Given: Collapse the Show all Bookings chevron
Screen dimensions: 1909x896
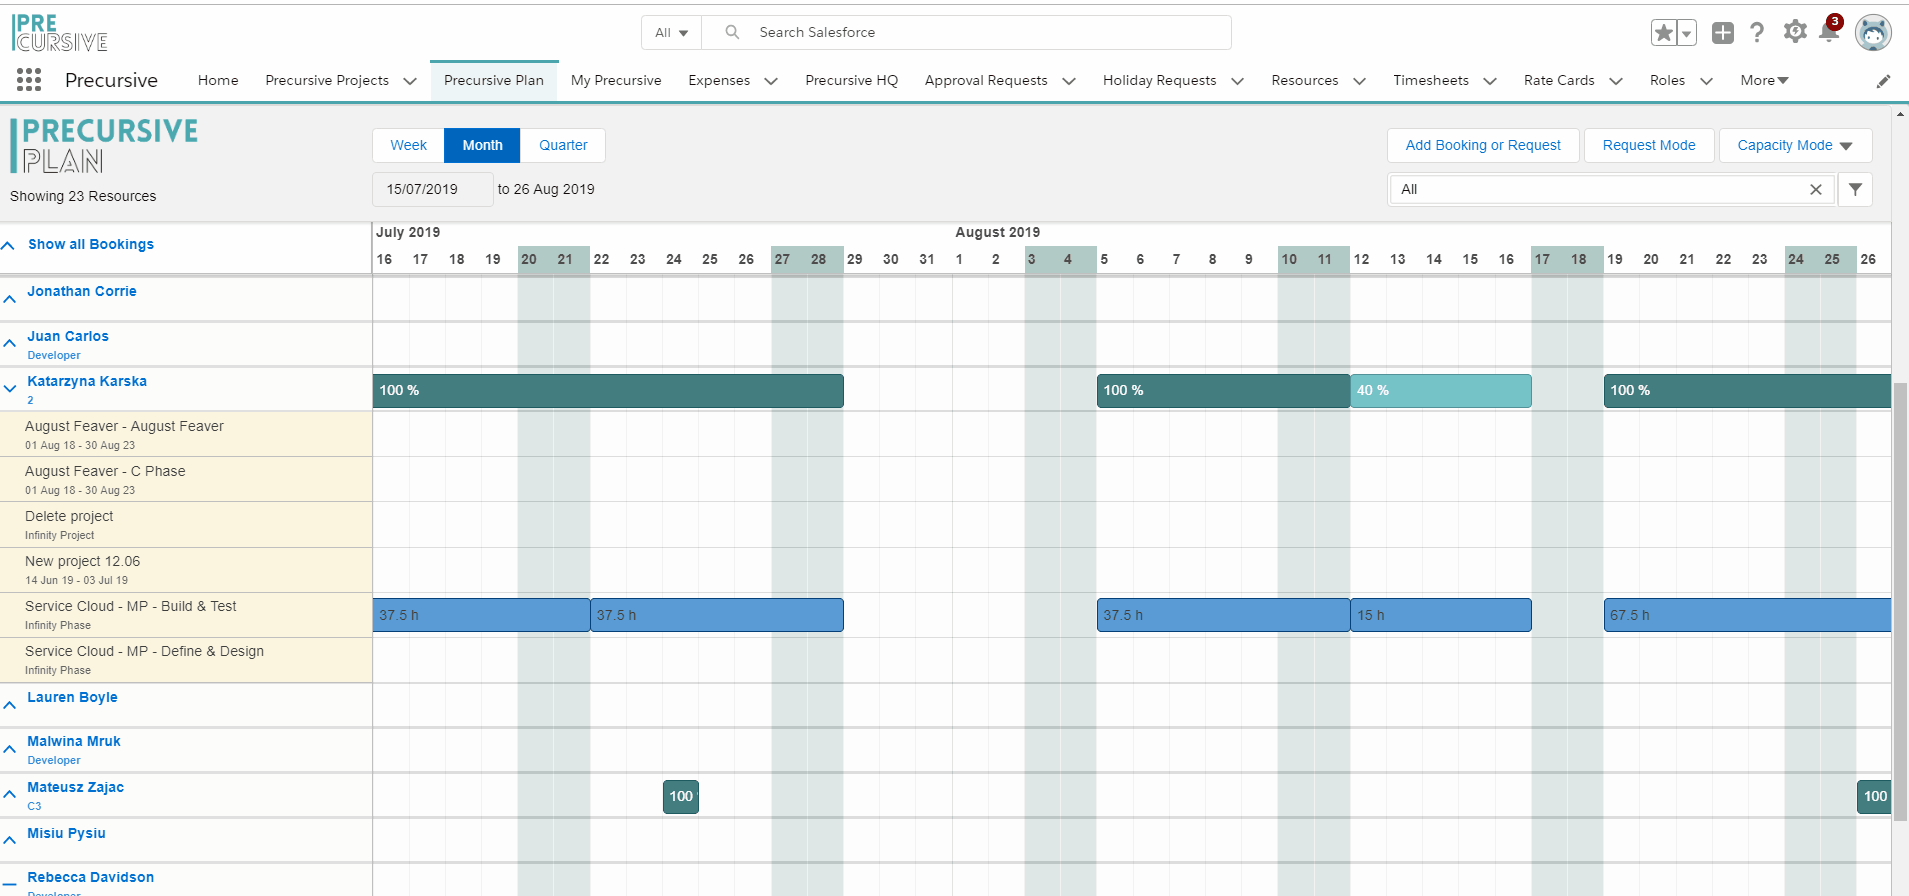Looking at the screenshot, I should [x=8, y=245].
